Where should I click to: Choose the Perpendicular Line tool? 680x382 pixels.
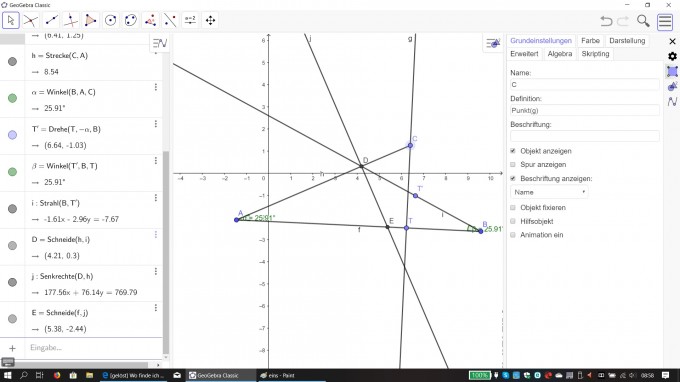(71, 20)
